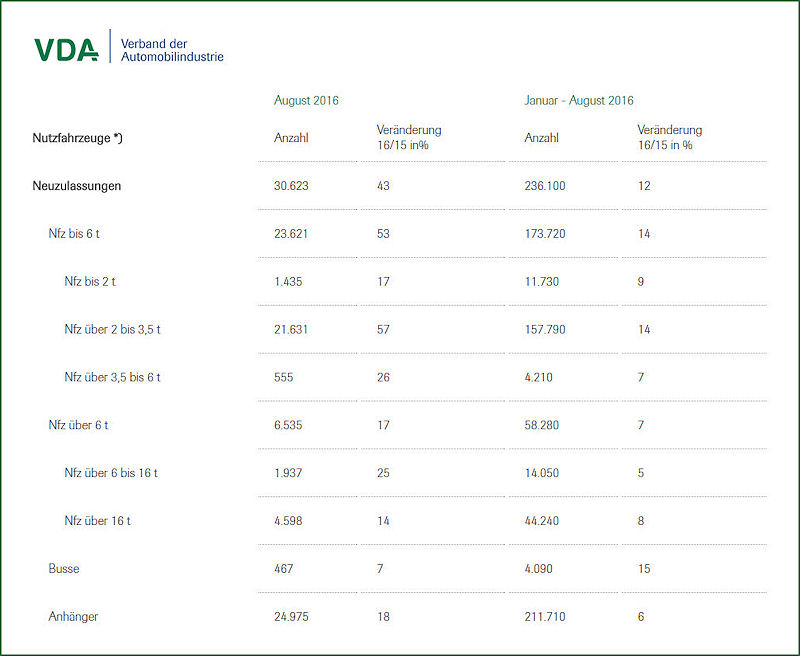Click the 'Verband der Automobilindustrie' text
Image resolution: width=800 pixels, height=656 pixels.
point(172,50)
